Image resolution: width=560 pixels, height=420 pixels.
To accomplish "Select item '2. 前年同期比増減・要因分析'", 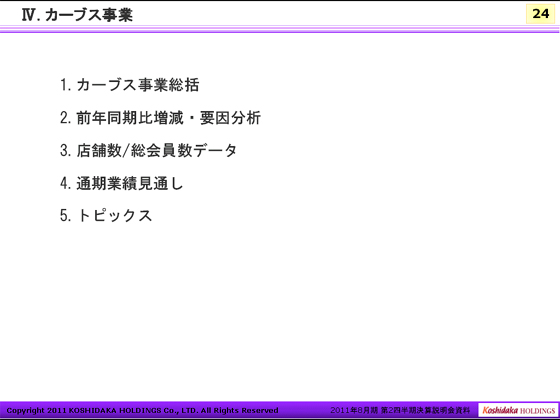I will [x=160, y=118].
